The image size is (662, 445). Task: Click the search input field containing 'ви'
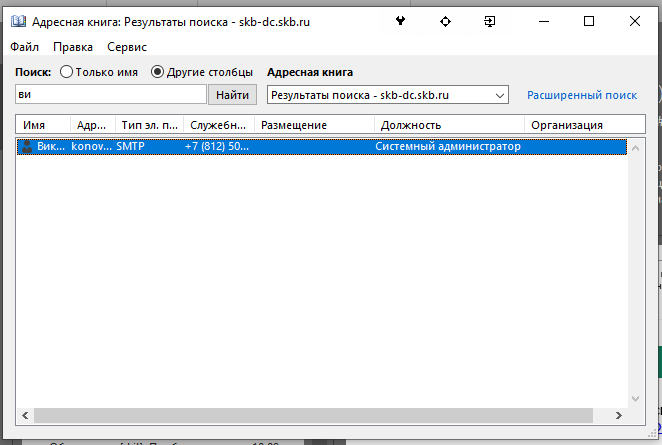(x=111, y=94)
